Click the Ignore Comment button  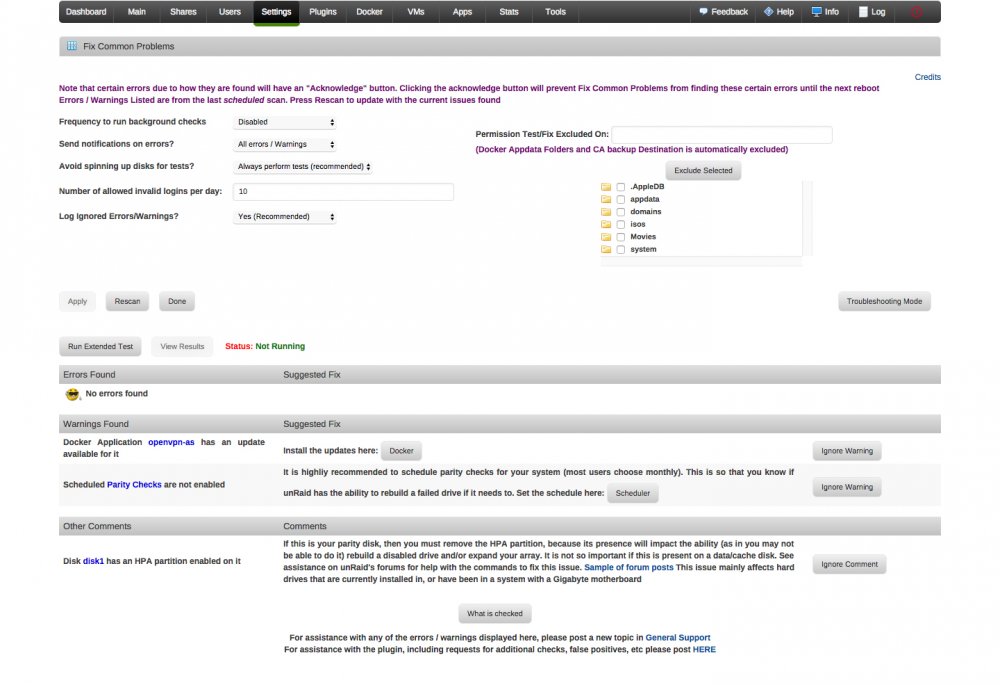(849, 564)
